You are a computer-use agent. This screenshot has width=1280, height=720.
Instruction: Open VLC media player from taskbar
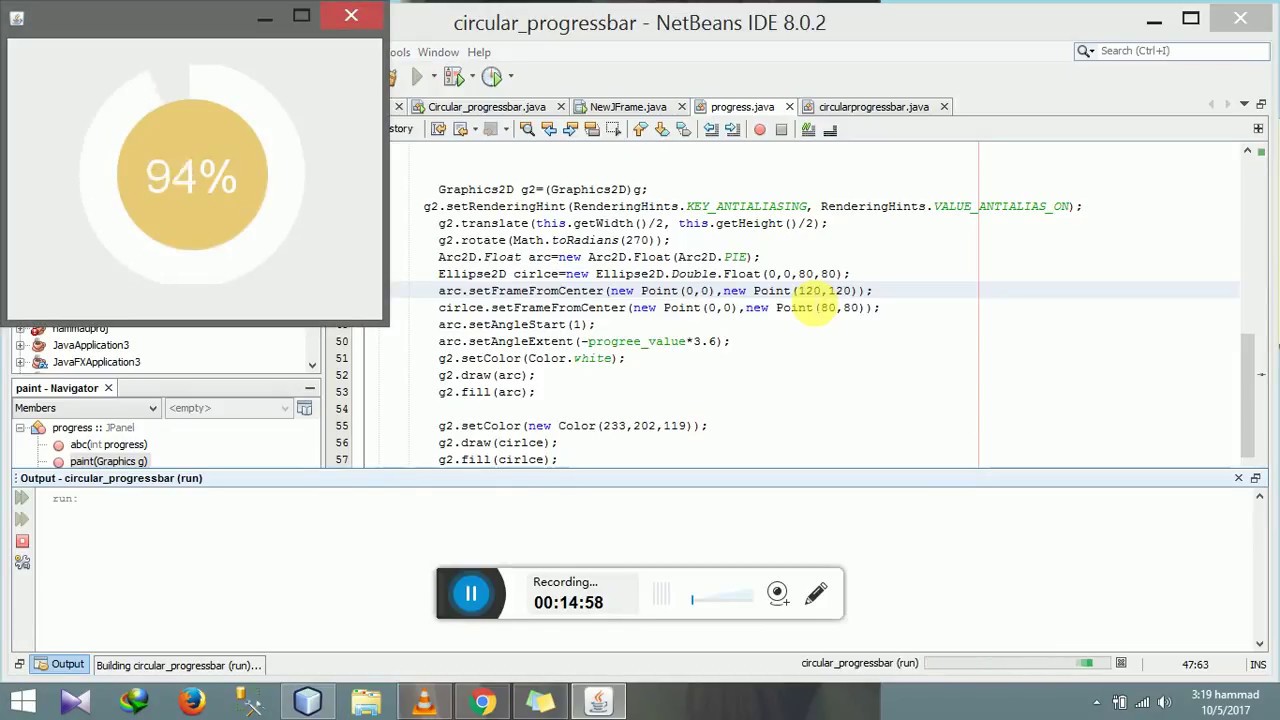[x=424, y=702]
